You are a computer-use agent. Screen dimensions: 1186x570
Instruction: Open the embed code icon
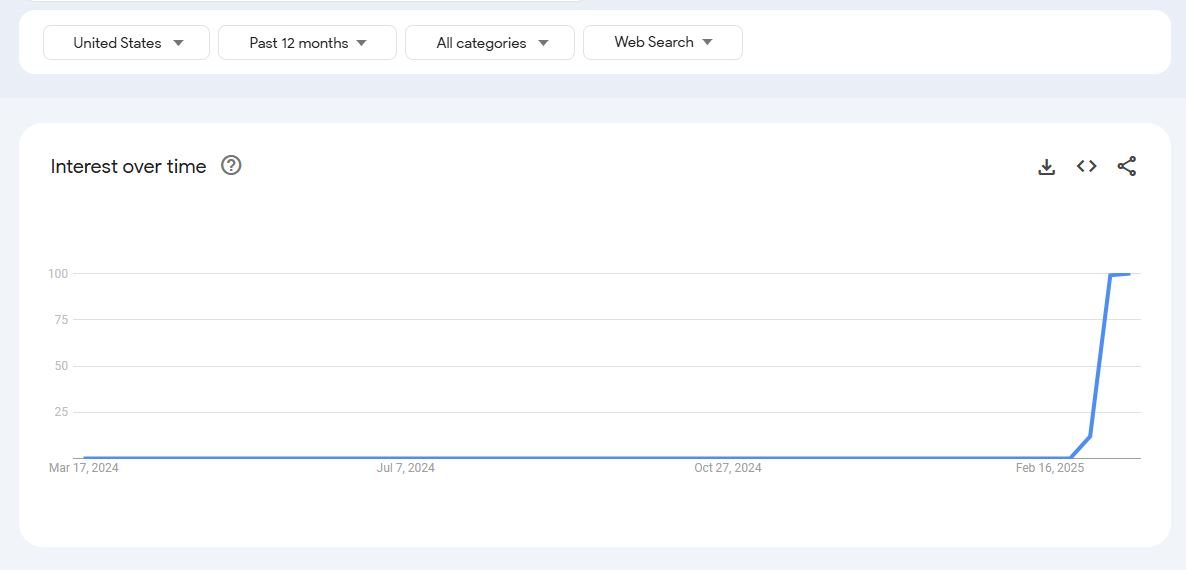pos(1087,166)
